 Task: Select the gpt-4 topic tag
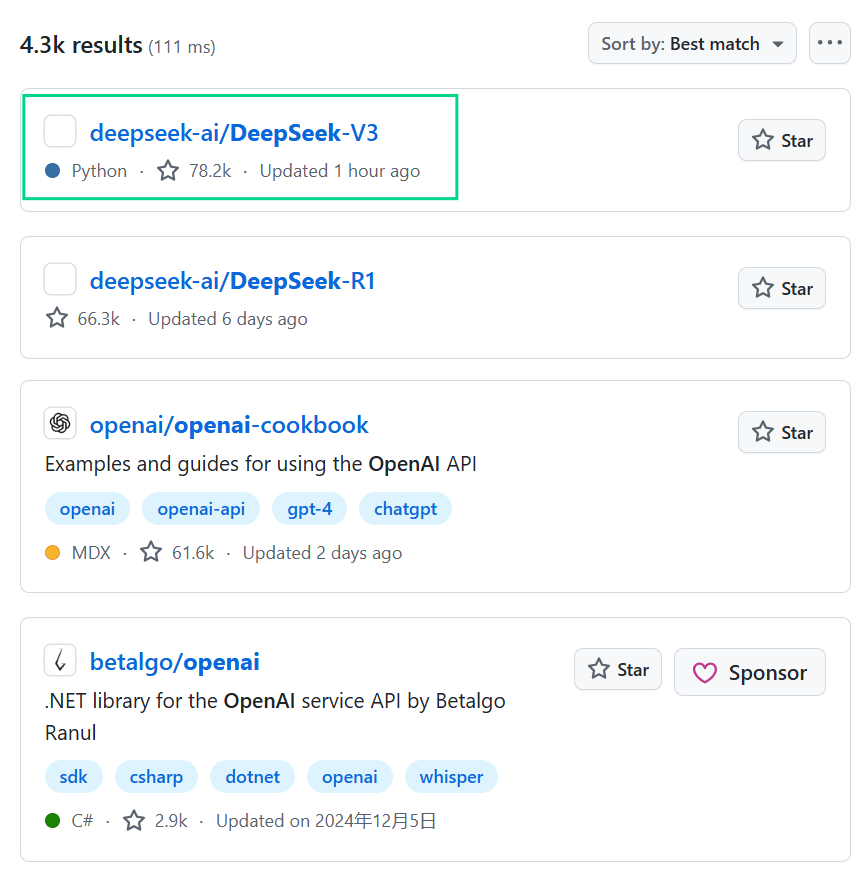pos(309,509)
